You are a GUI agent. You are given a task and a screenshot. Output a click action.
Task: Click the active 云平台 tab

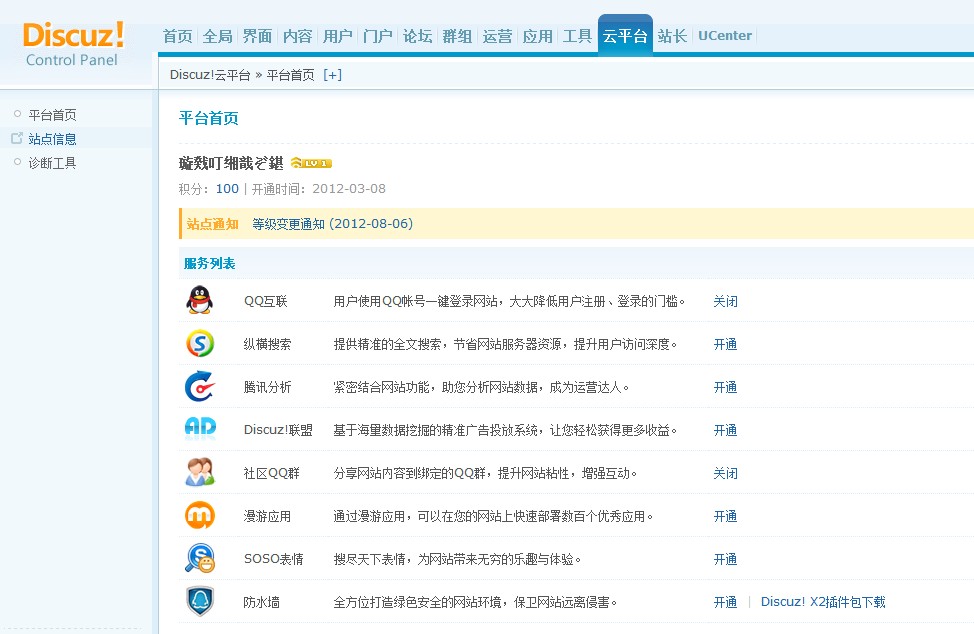point(625,36)
